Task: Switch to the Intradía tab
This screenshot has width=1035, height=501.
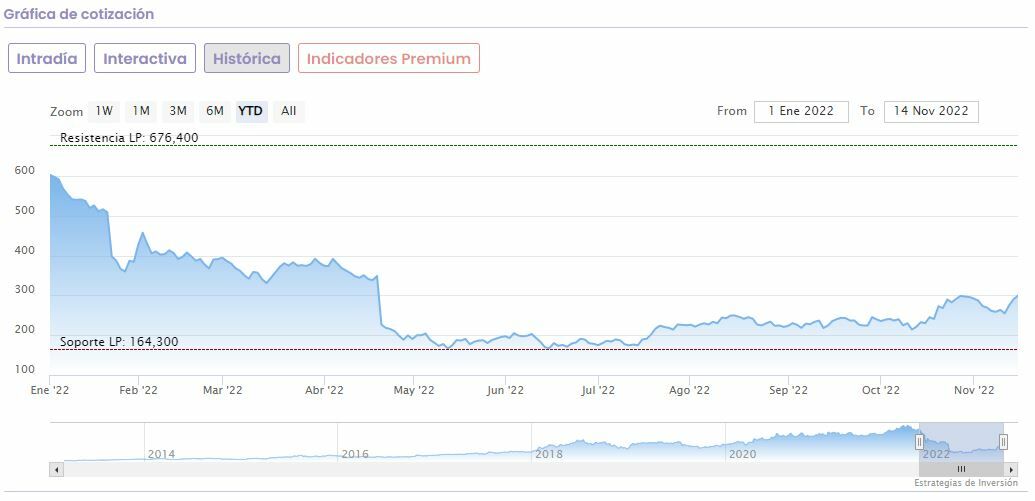Action: coord(47,58)
